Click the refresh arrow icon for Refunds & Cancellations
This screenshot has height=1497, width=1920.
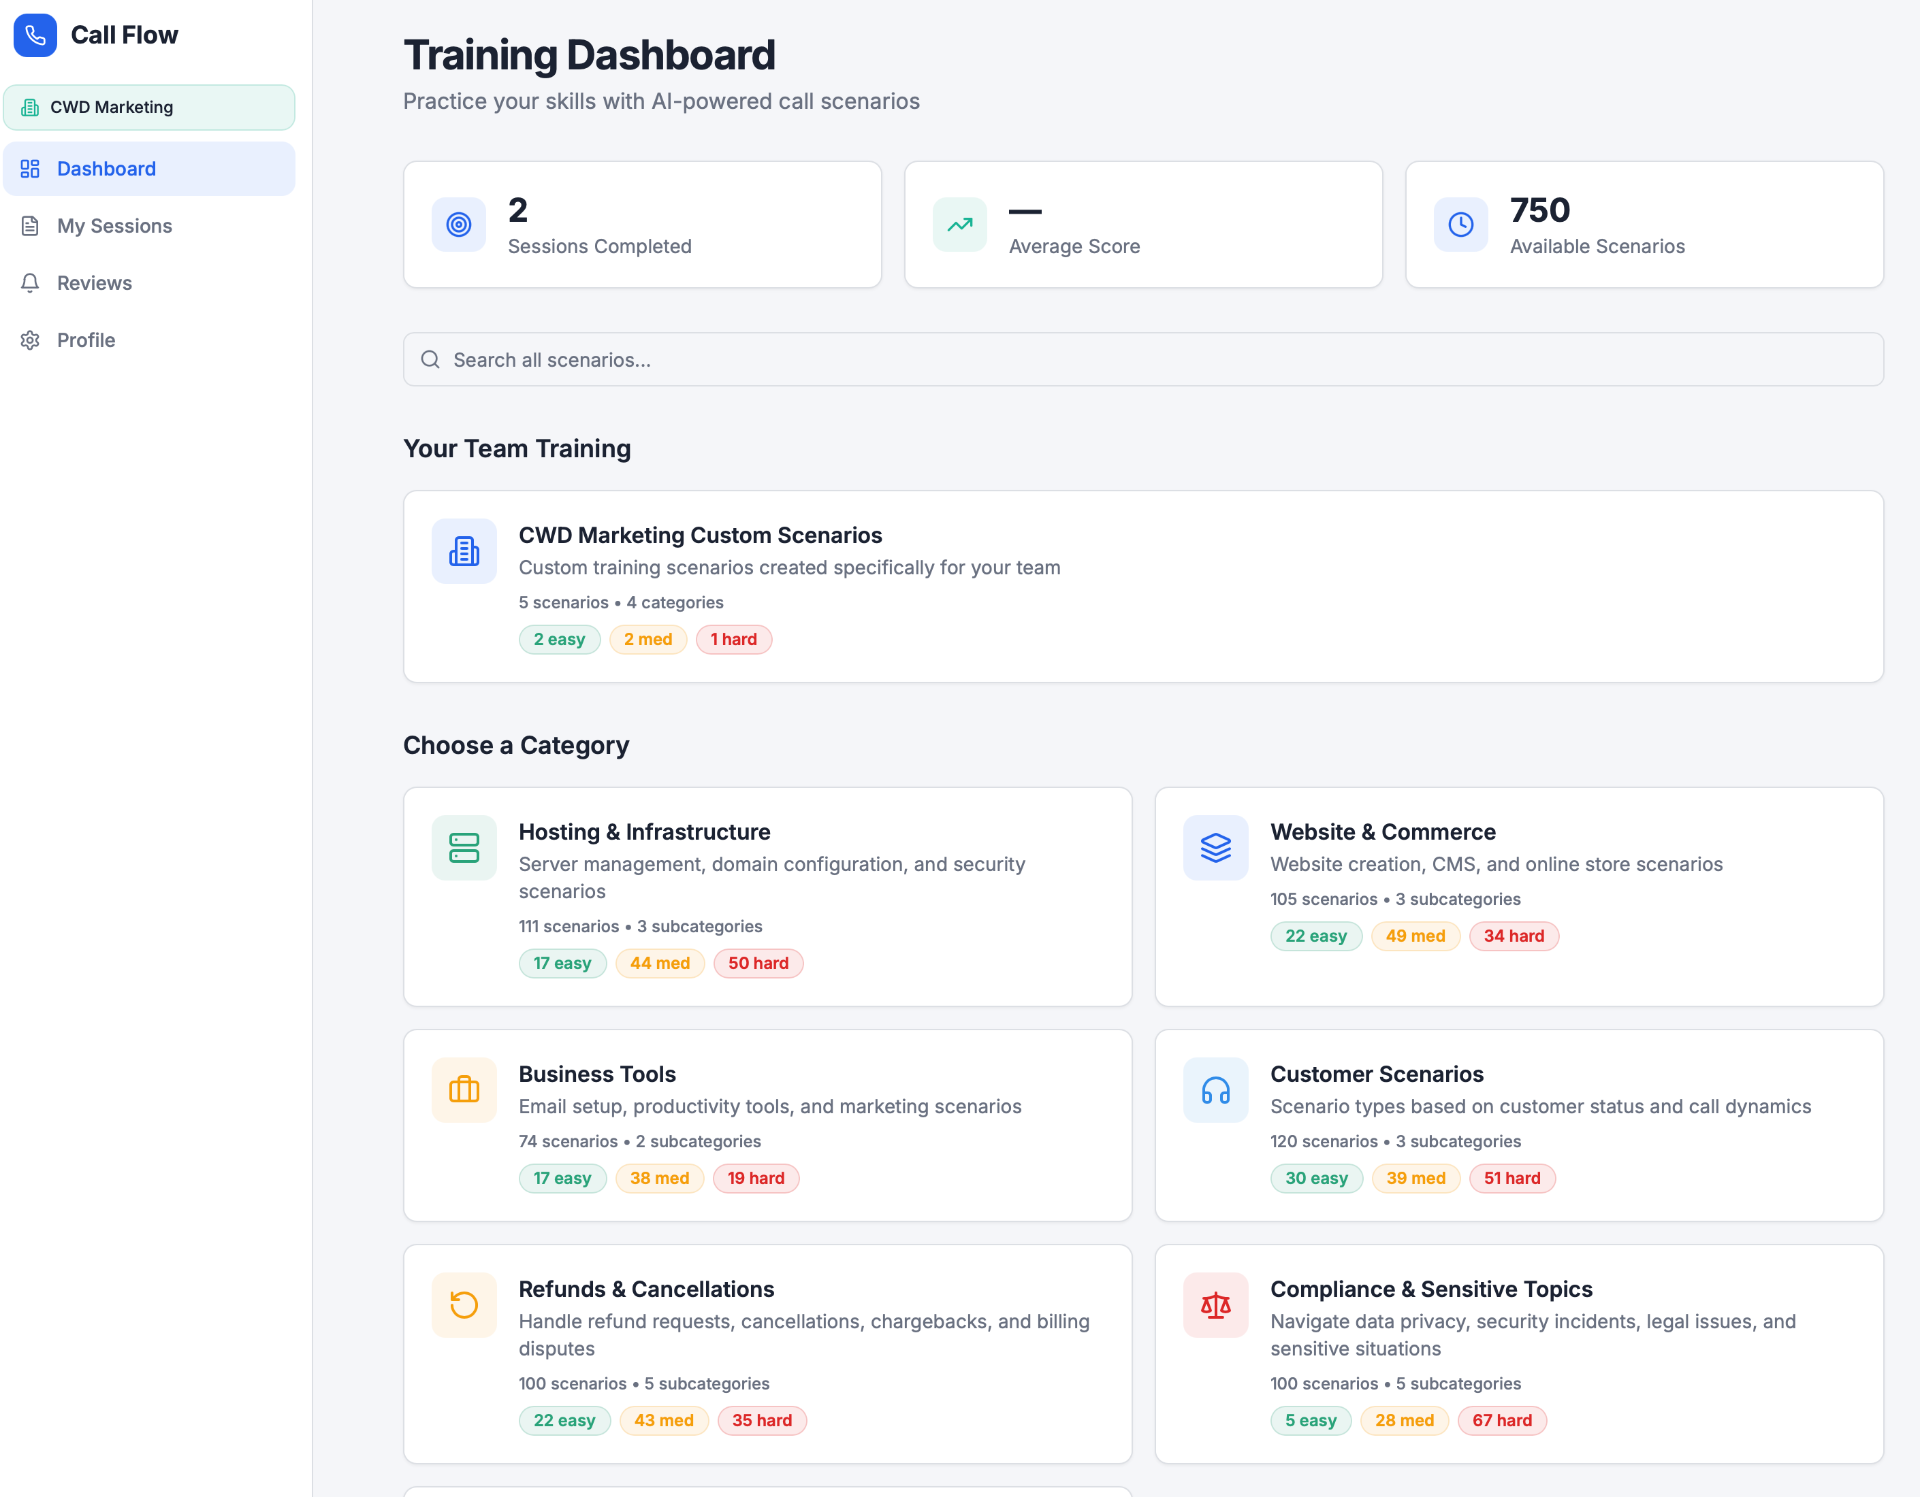[464, 1305]
